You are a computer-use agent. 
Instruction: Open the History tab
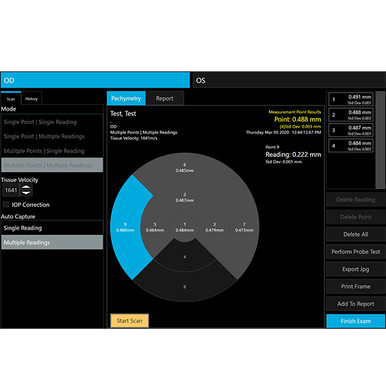tap(31, 99)
